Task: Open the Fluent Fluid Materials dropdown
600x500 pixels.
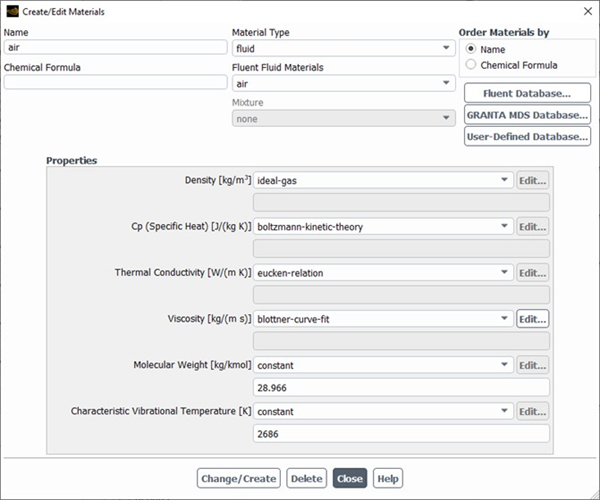Action: pyautogui.click(x=344, y=83)
